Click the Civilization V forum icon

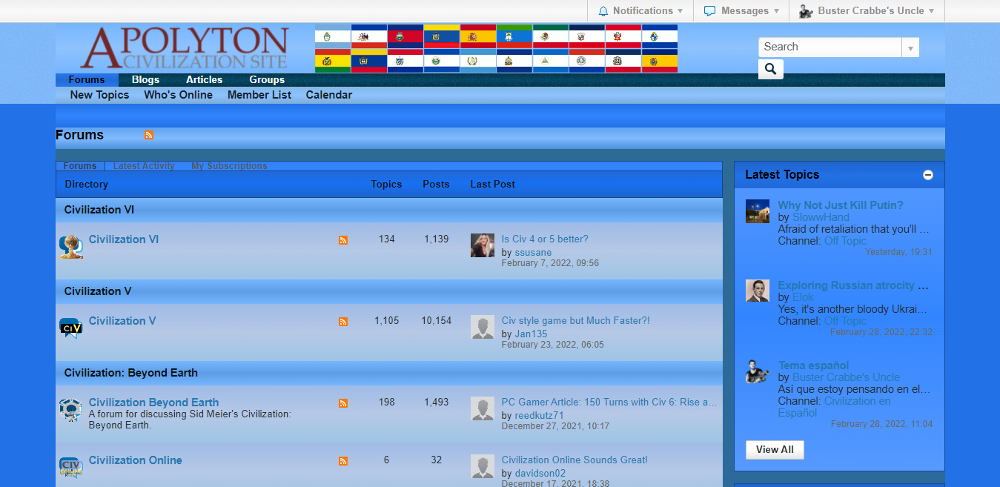(x=70, y=328)
